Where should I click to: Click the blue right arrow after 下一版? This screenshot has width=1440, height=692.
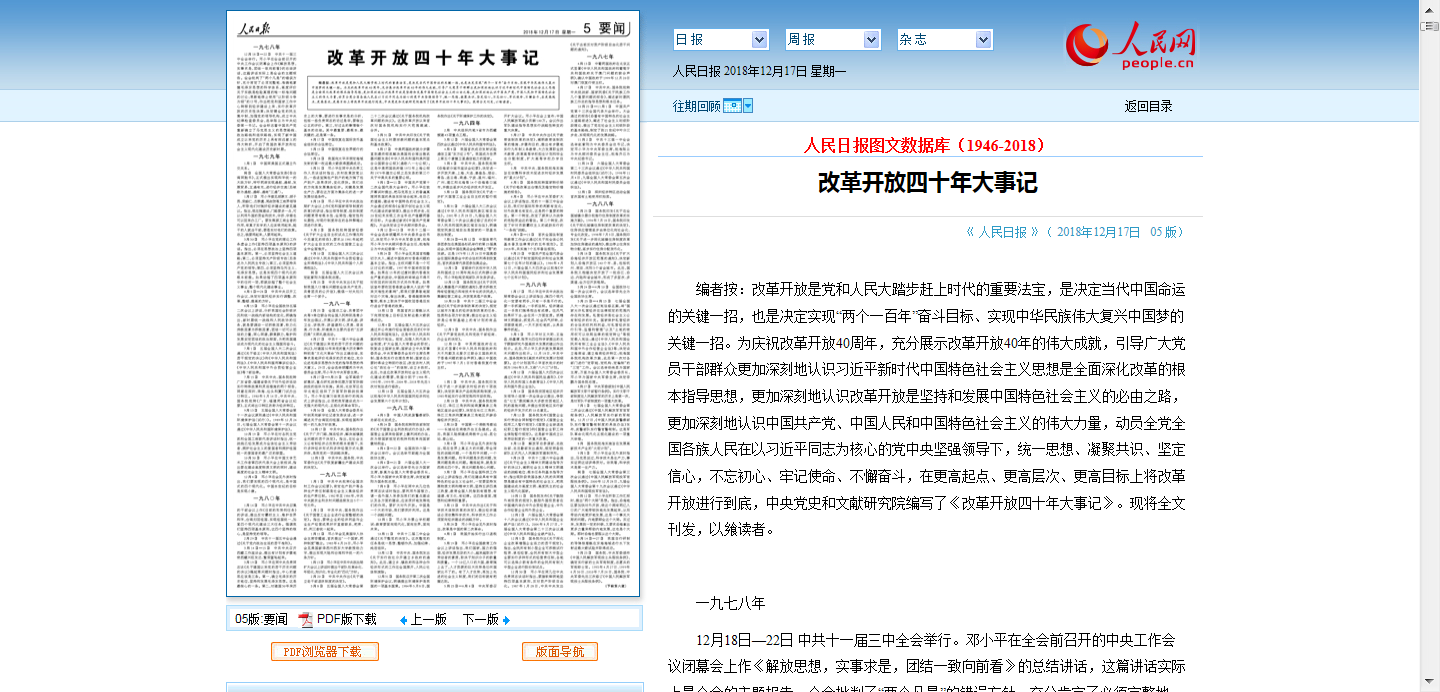click(x=506, y=620)
